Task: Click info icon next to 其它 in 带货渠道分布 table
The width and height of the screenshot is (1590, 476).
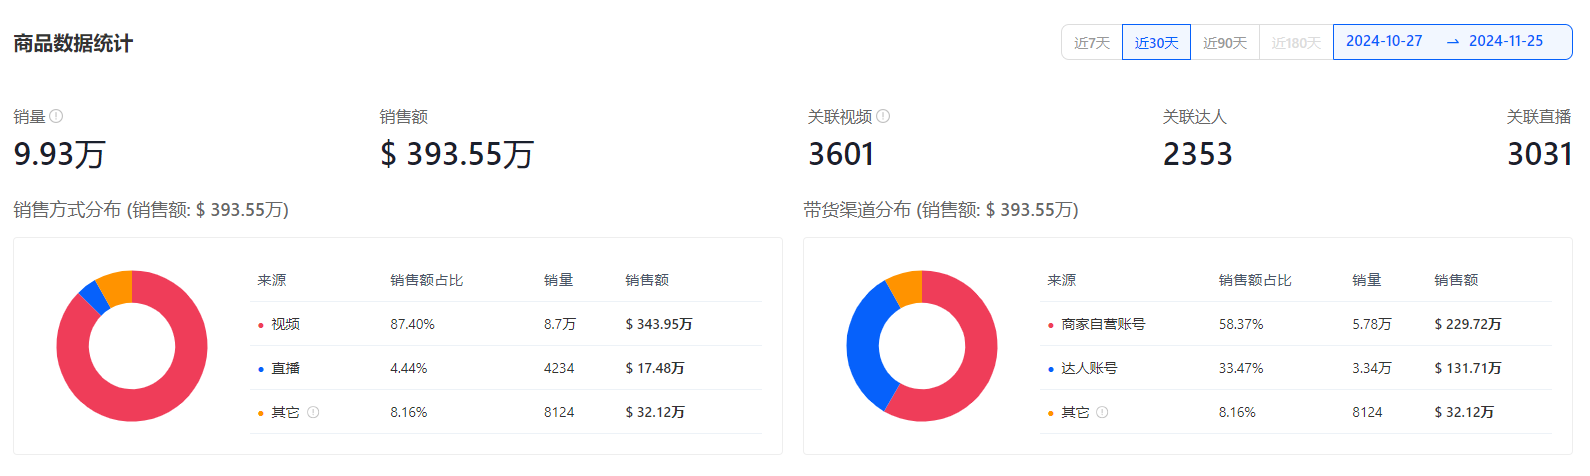Action: pyautogui.click(x=1102, y=412)
